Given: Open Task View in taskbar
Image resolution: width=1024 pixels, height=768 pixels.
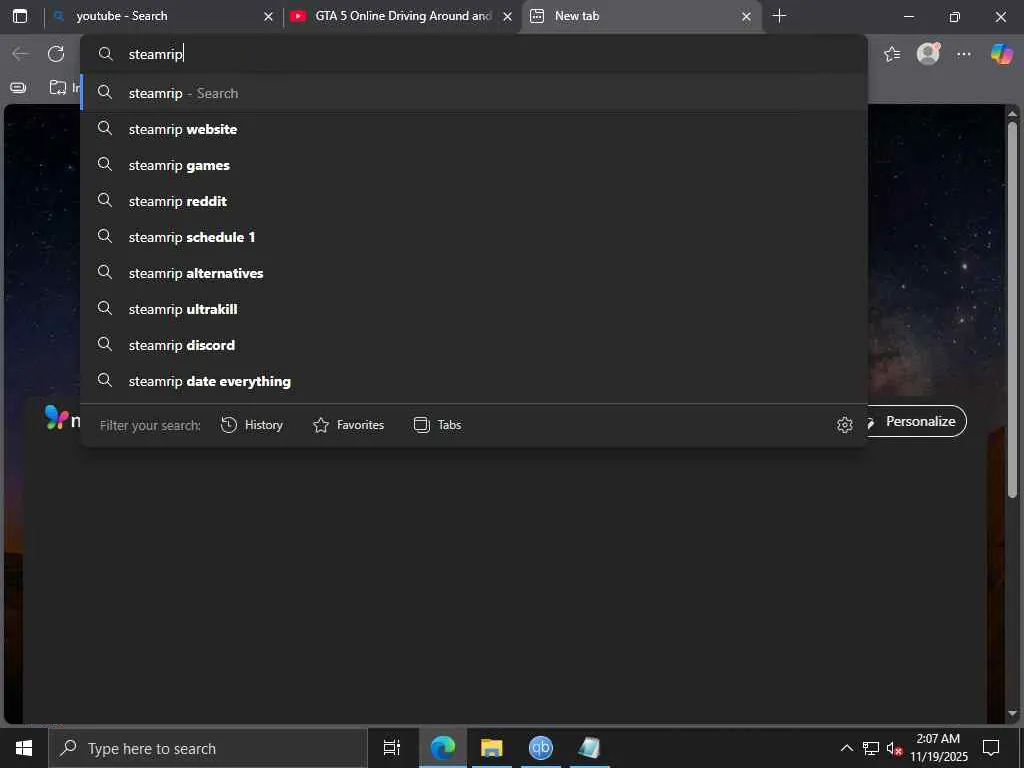Looking at the screenshot, I should coord(392,748).
